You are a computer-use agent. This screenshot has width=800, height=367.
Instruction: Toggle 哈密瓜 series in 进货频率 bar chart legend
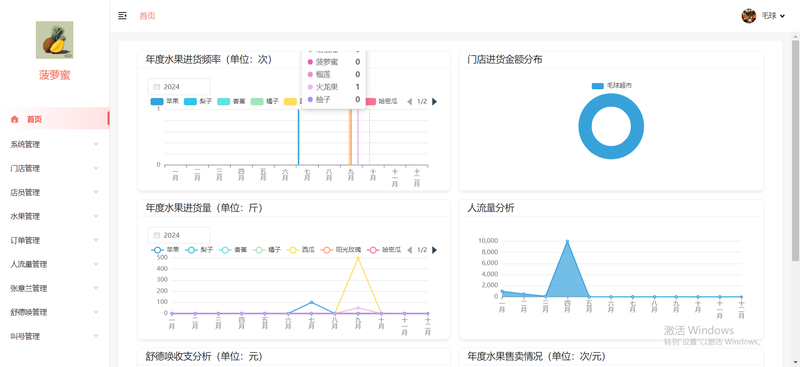(383, 102)
